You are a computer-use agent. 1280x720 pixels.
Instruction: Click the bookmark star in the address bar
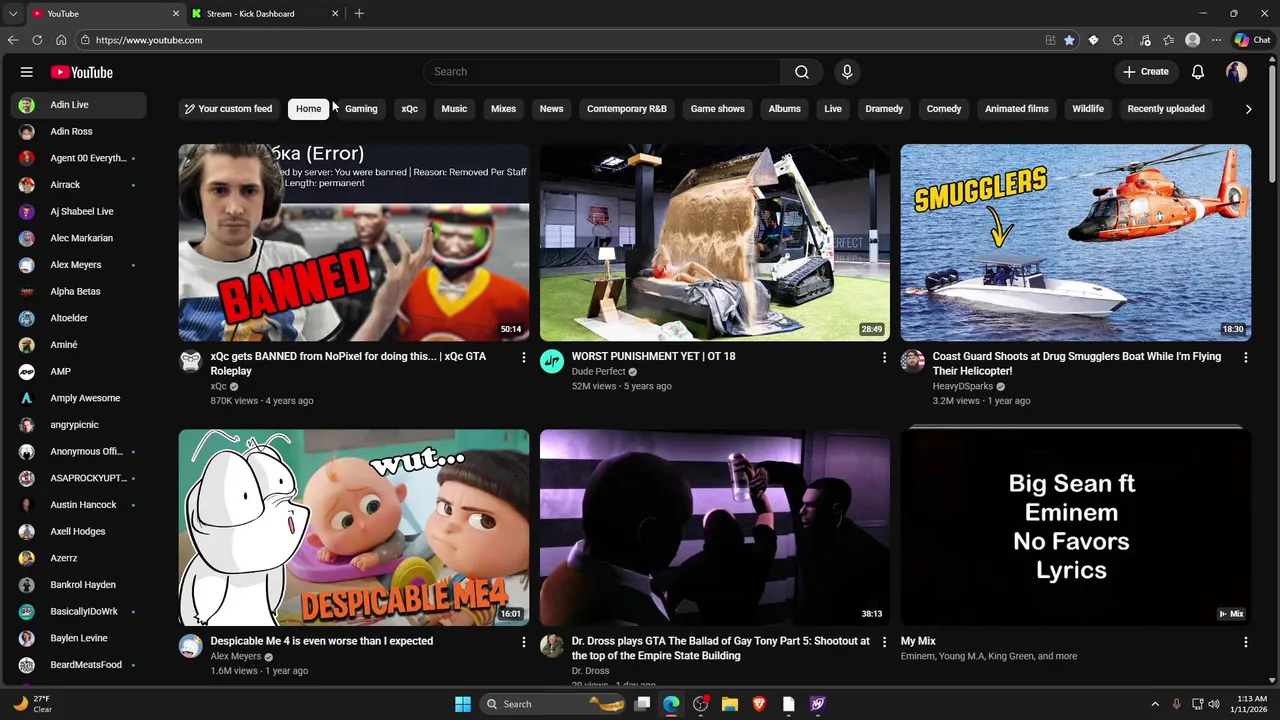(1069, 40)
